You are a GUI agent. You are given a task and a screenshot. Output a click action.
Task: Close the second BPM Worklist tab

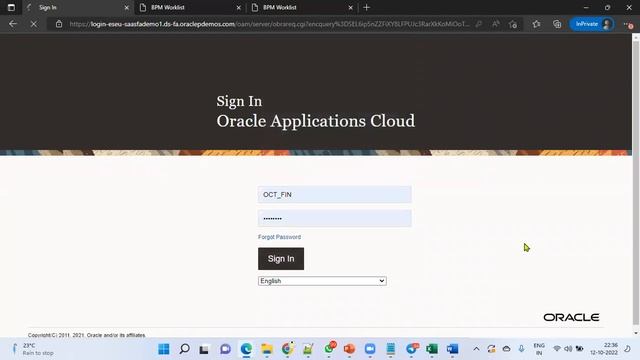pos(351,7)
